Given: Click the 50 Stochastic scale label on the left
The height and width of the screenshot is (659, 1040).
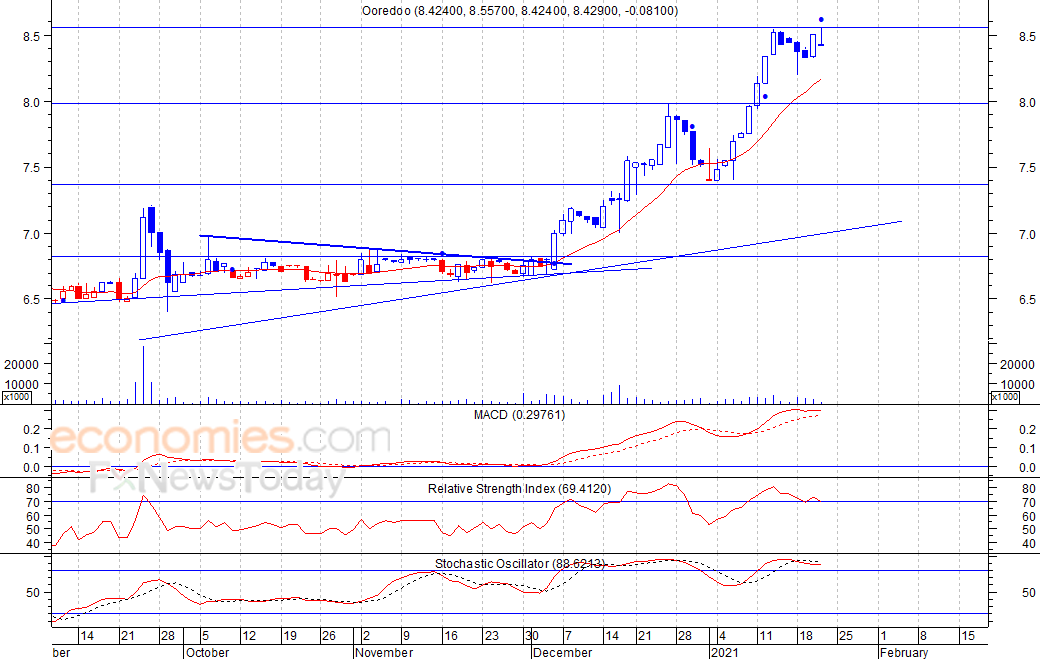Looking at the screenshot, I should [34, 593].
